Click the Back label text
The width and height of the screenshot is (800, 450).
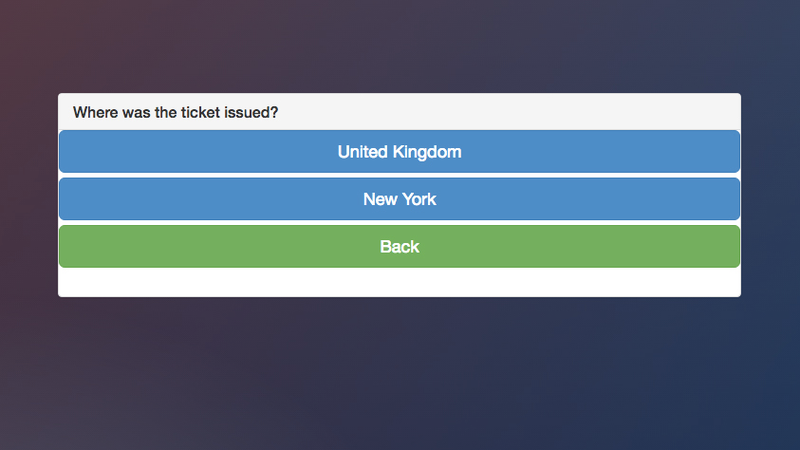tap(399, 247)
